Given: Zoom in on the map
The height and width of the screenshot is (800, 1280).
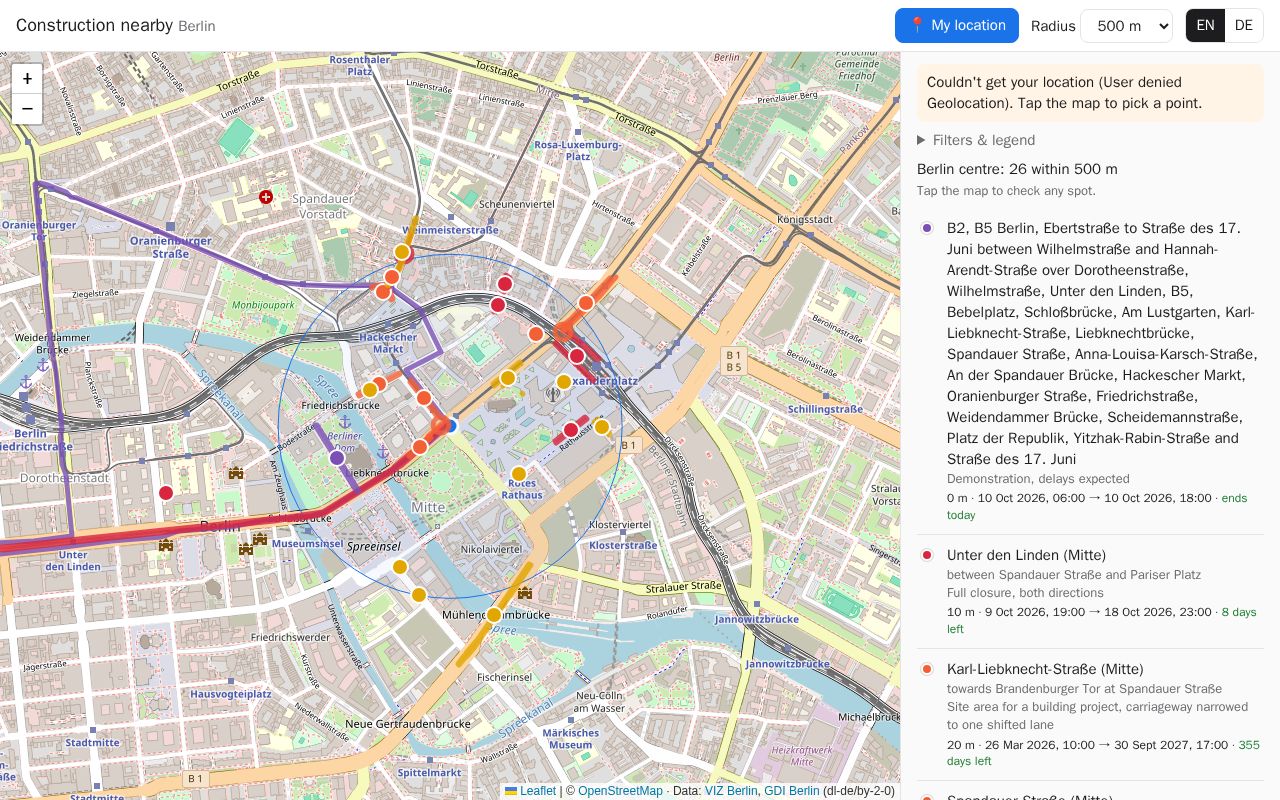Looking at the screenshot, I should click(x=27, y=79).
